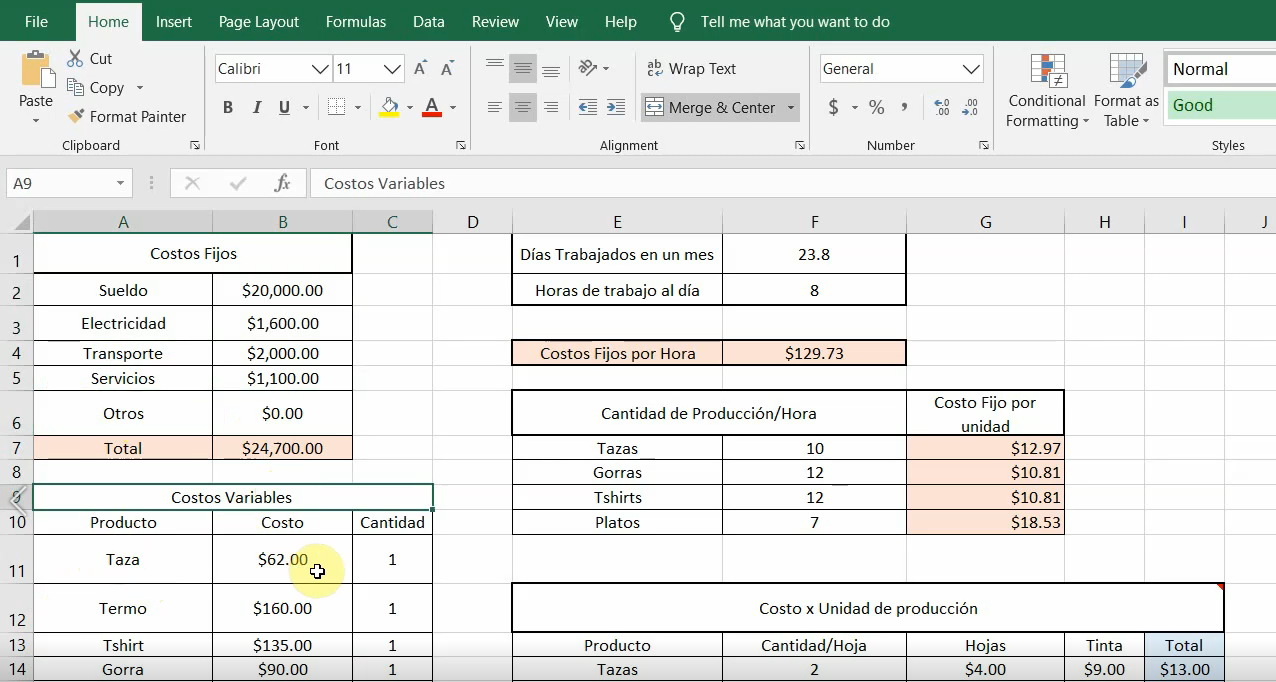Apply the percent style format
Image resolution: width=1276 pixels, height=682 pixels.
click(x=876, y=107)
